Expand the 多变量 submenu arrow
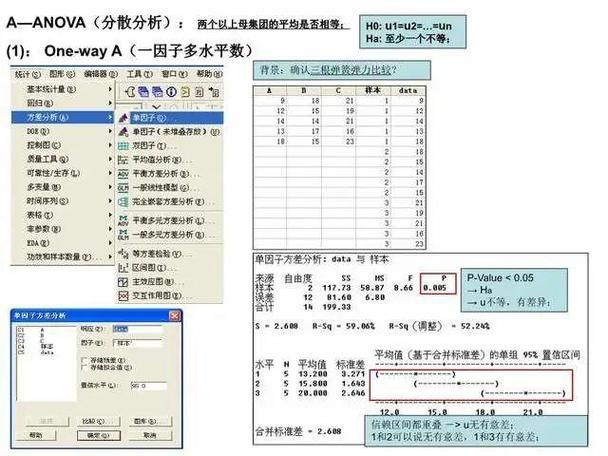 (x=110, y=187)
